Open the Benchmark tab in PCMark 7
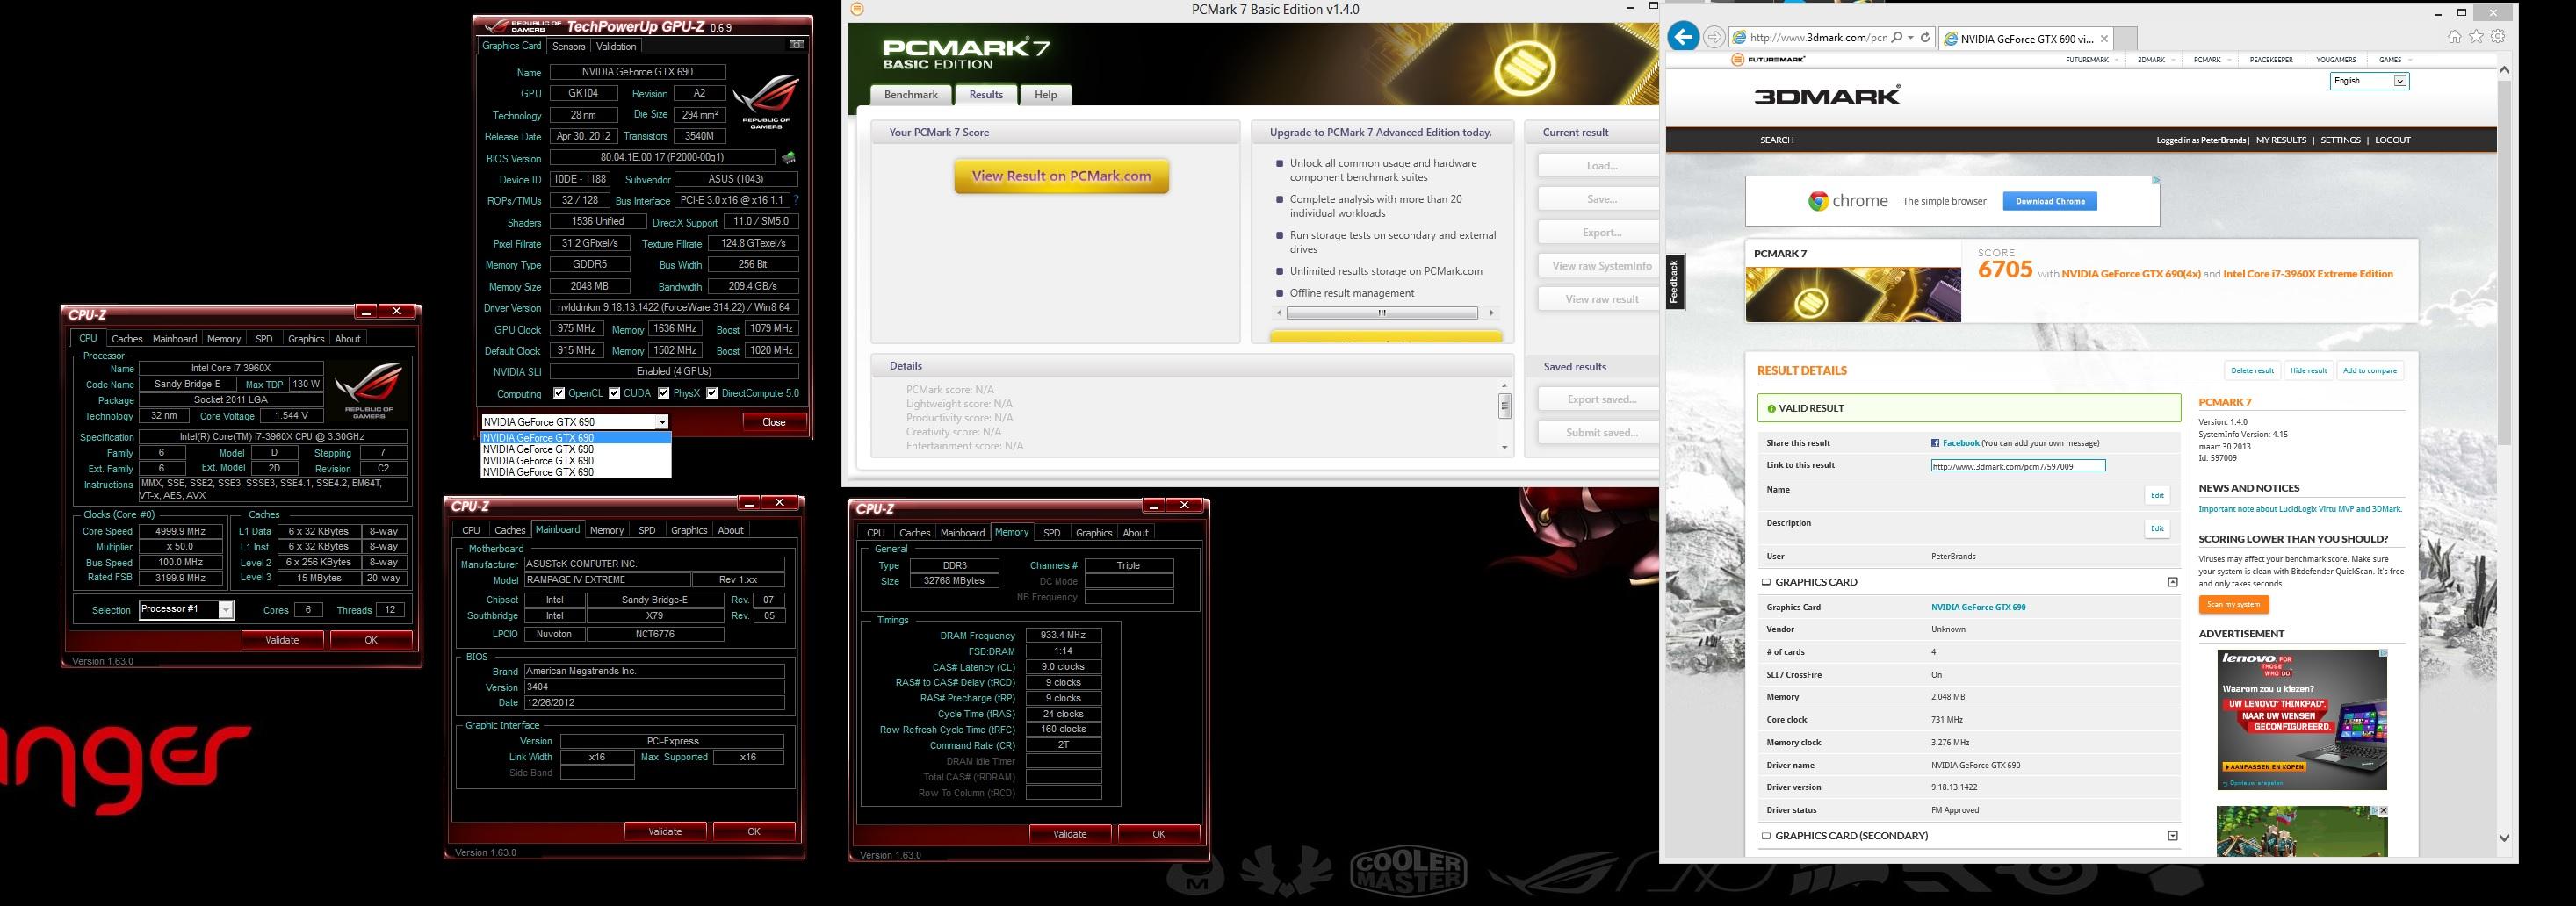 pyautogui.click(x=910, y=95)
